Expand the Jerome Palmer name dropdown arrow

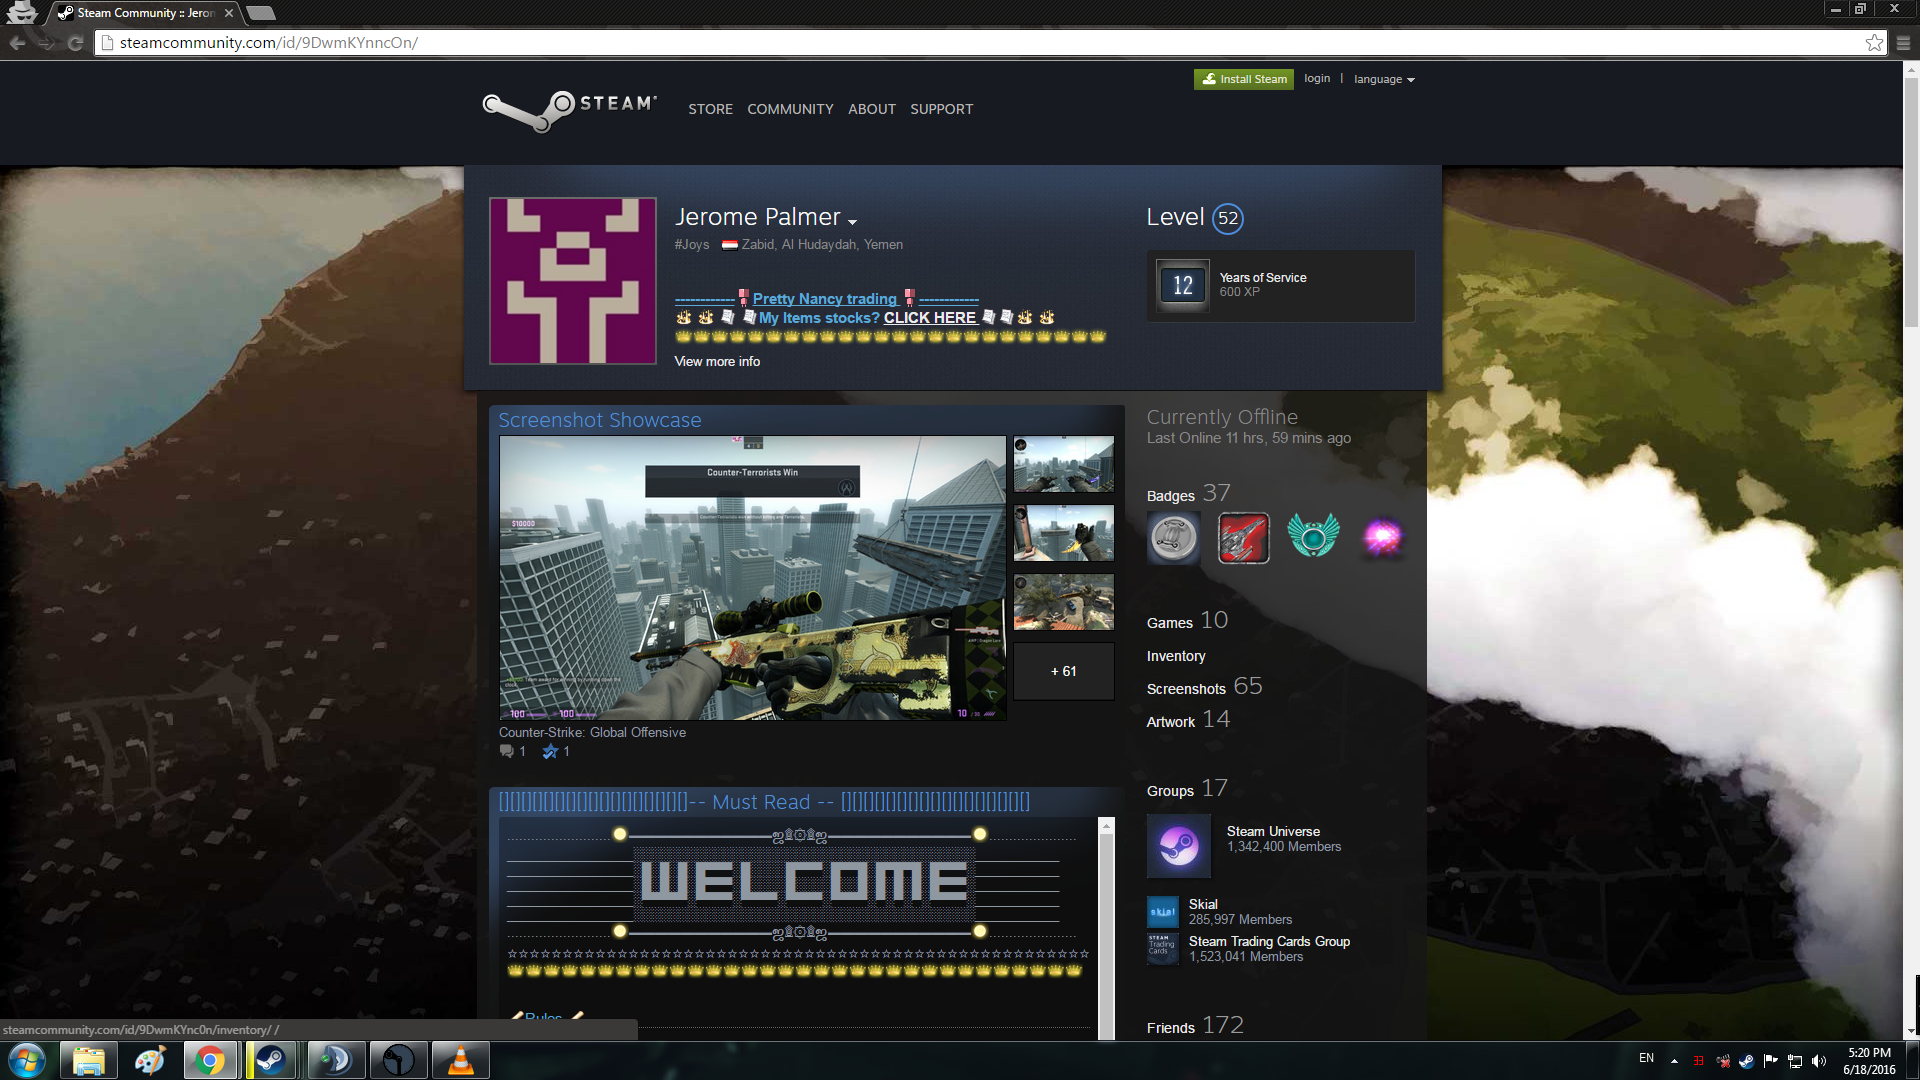[852, 221]
